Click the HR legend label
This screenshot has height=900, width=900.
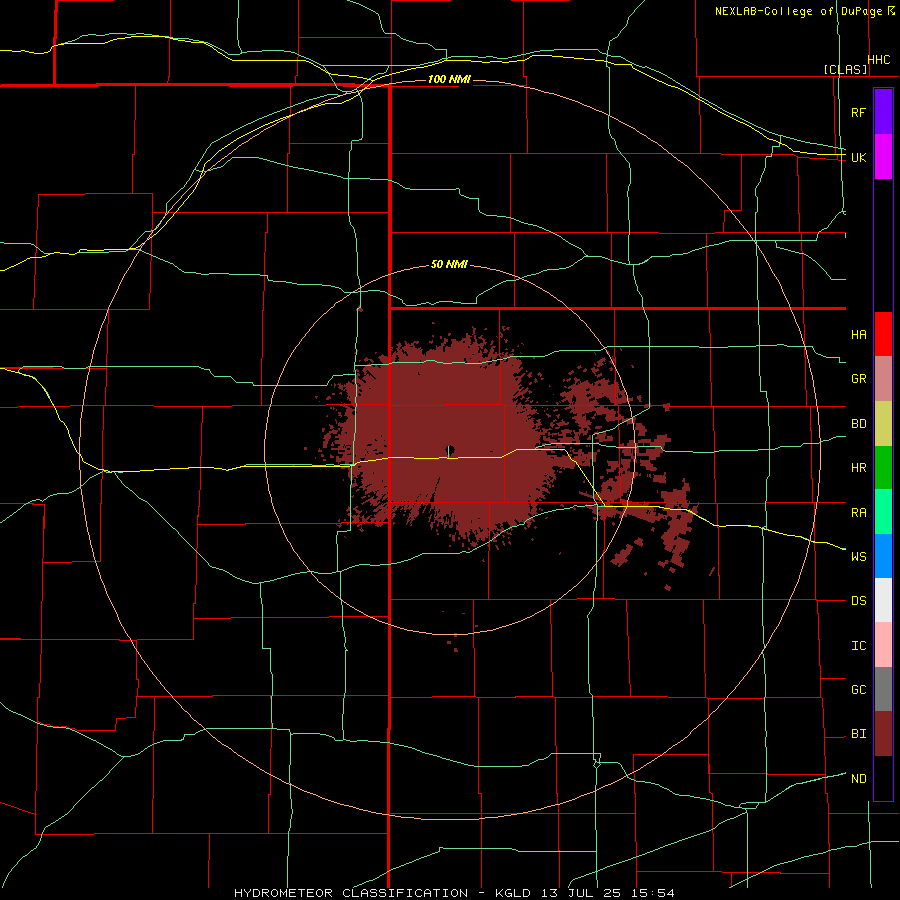859,468
